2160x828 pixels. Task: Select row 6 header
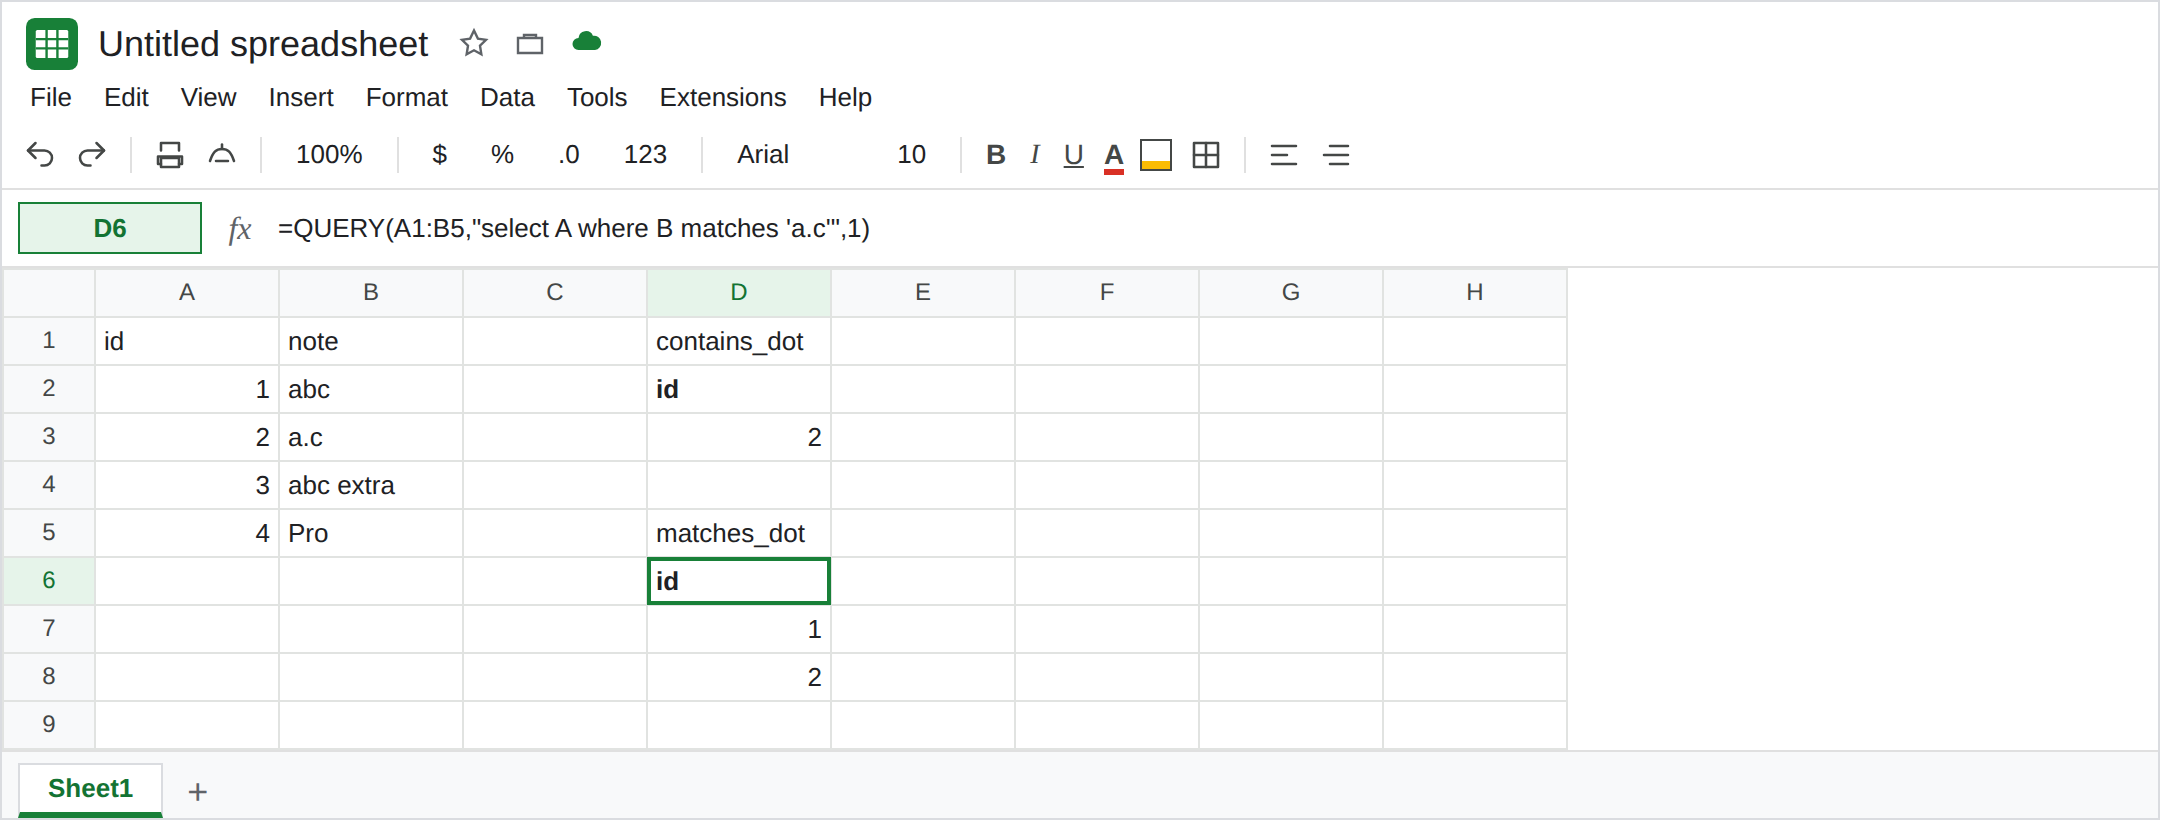[x=49, y=580]
